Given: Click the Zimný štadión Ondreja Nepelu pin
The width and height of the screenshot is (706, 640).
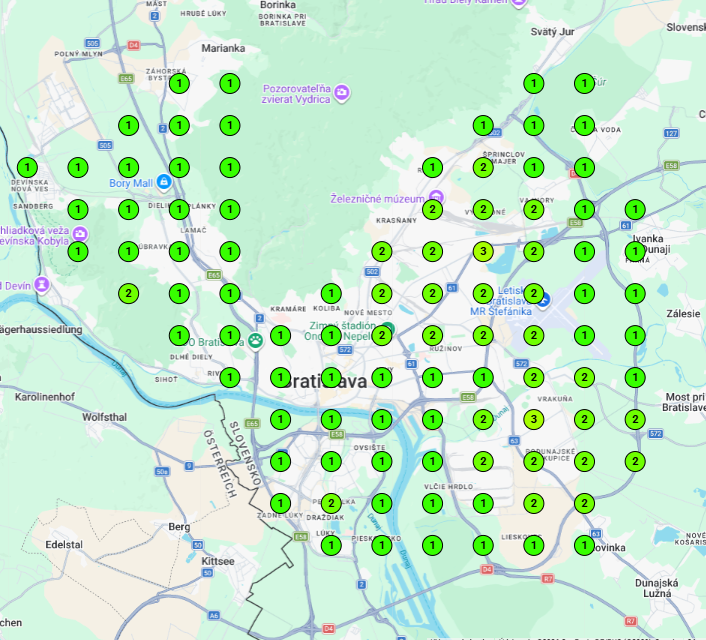Looking at the screenshot, I should point(388,328).
